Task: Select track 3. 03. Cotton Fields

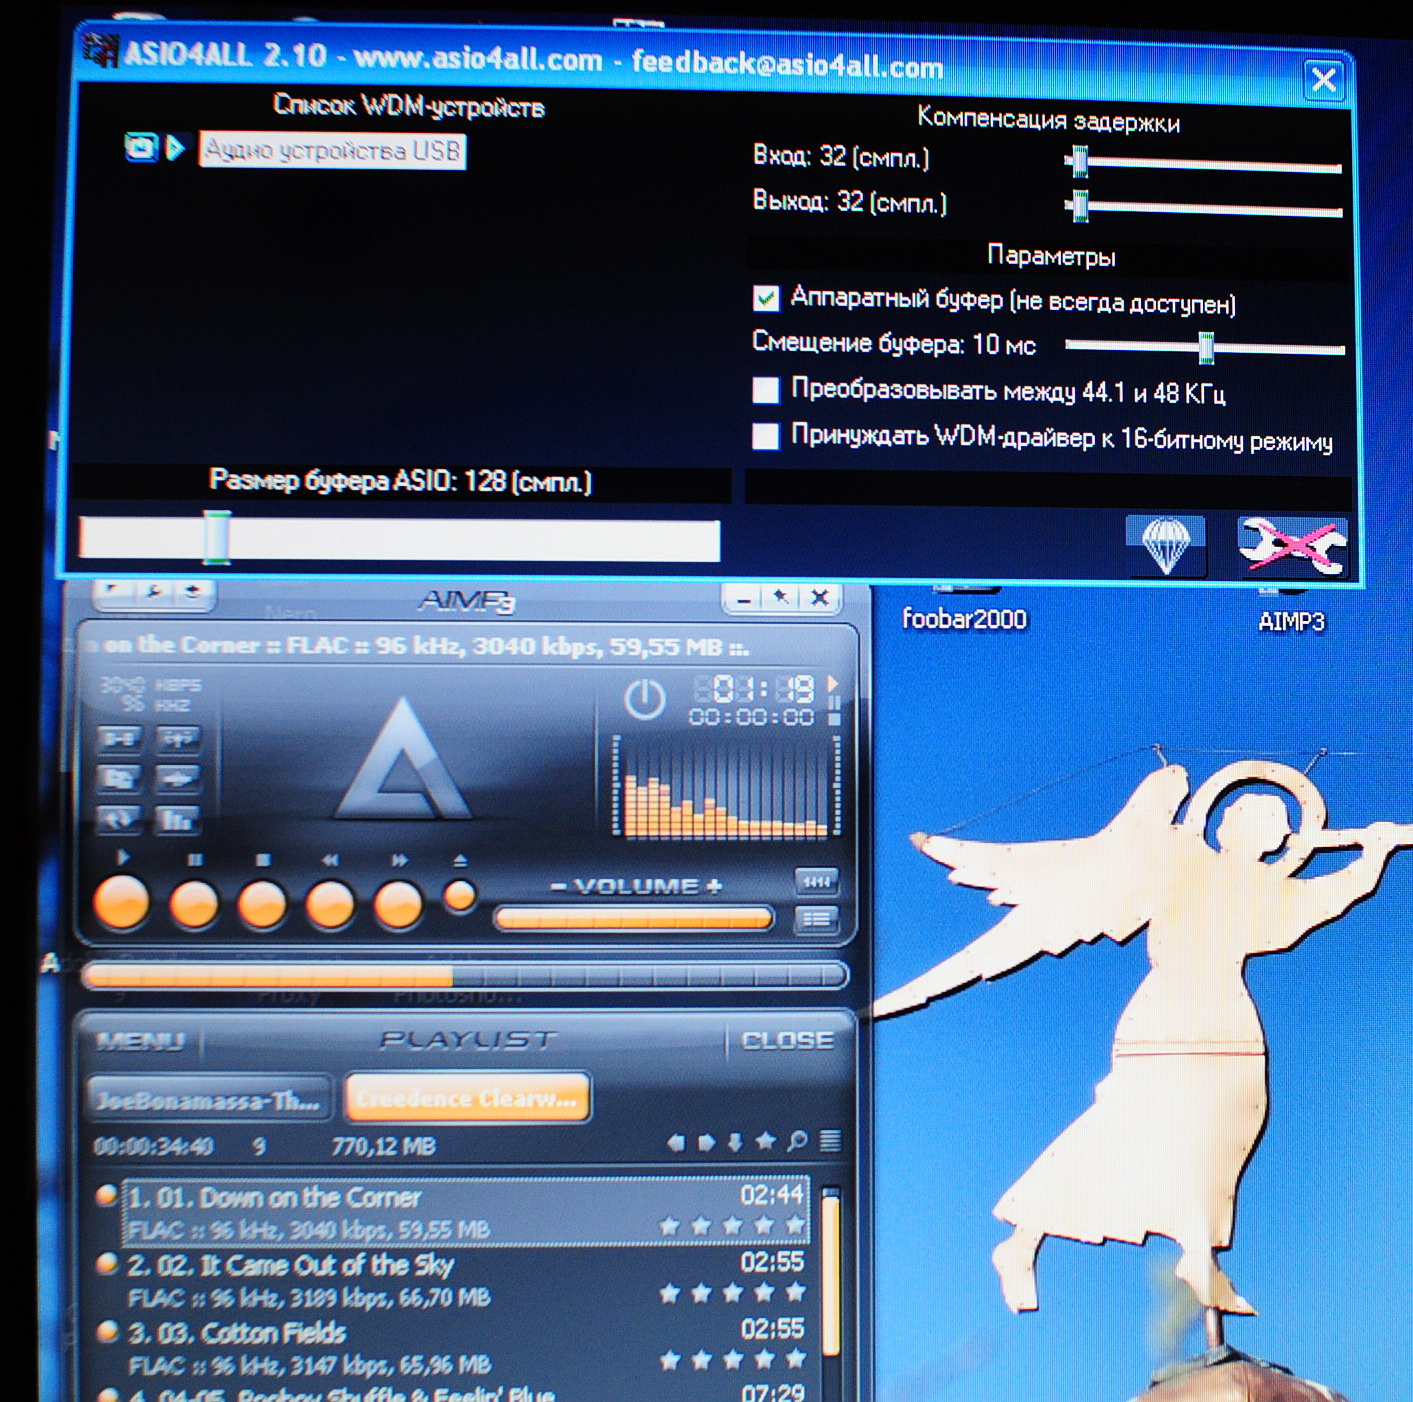Action: 466,1347
